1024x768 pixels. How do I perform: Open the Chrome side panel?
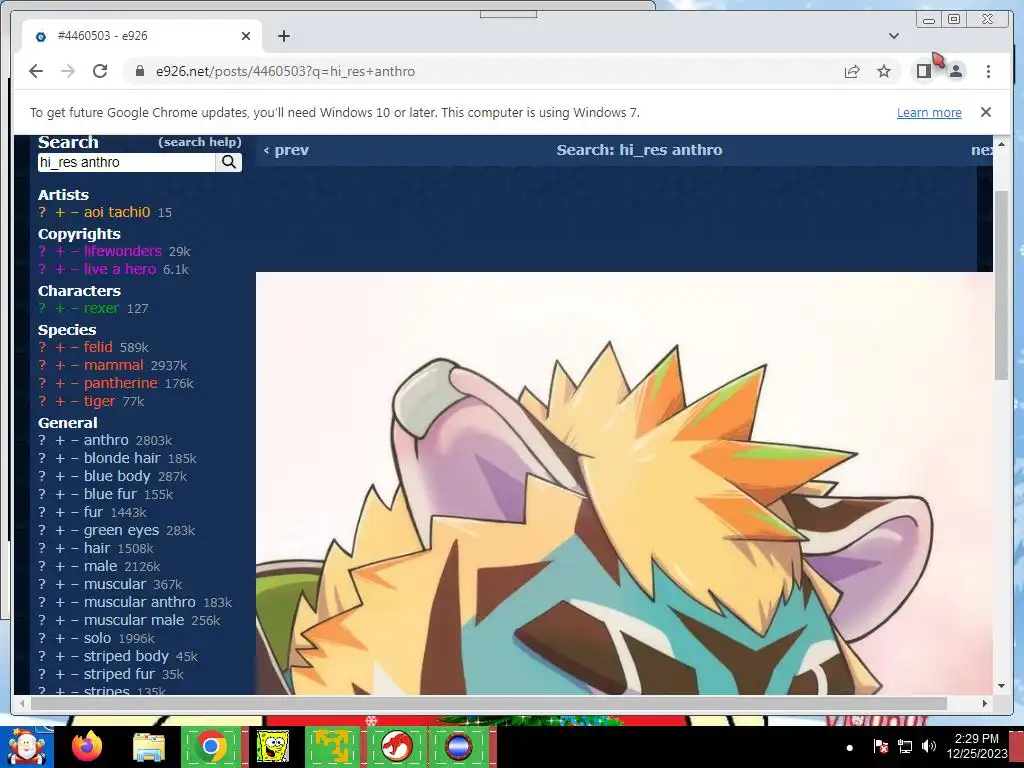[923, 71]
